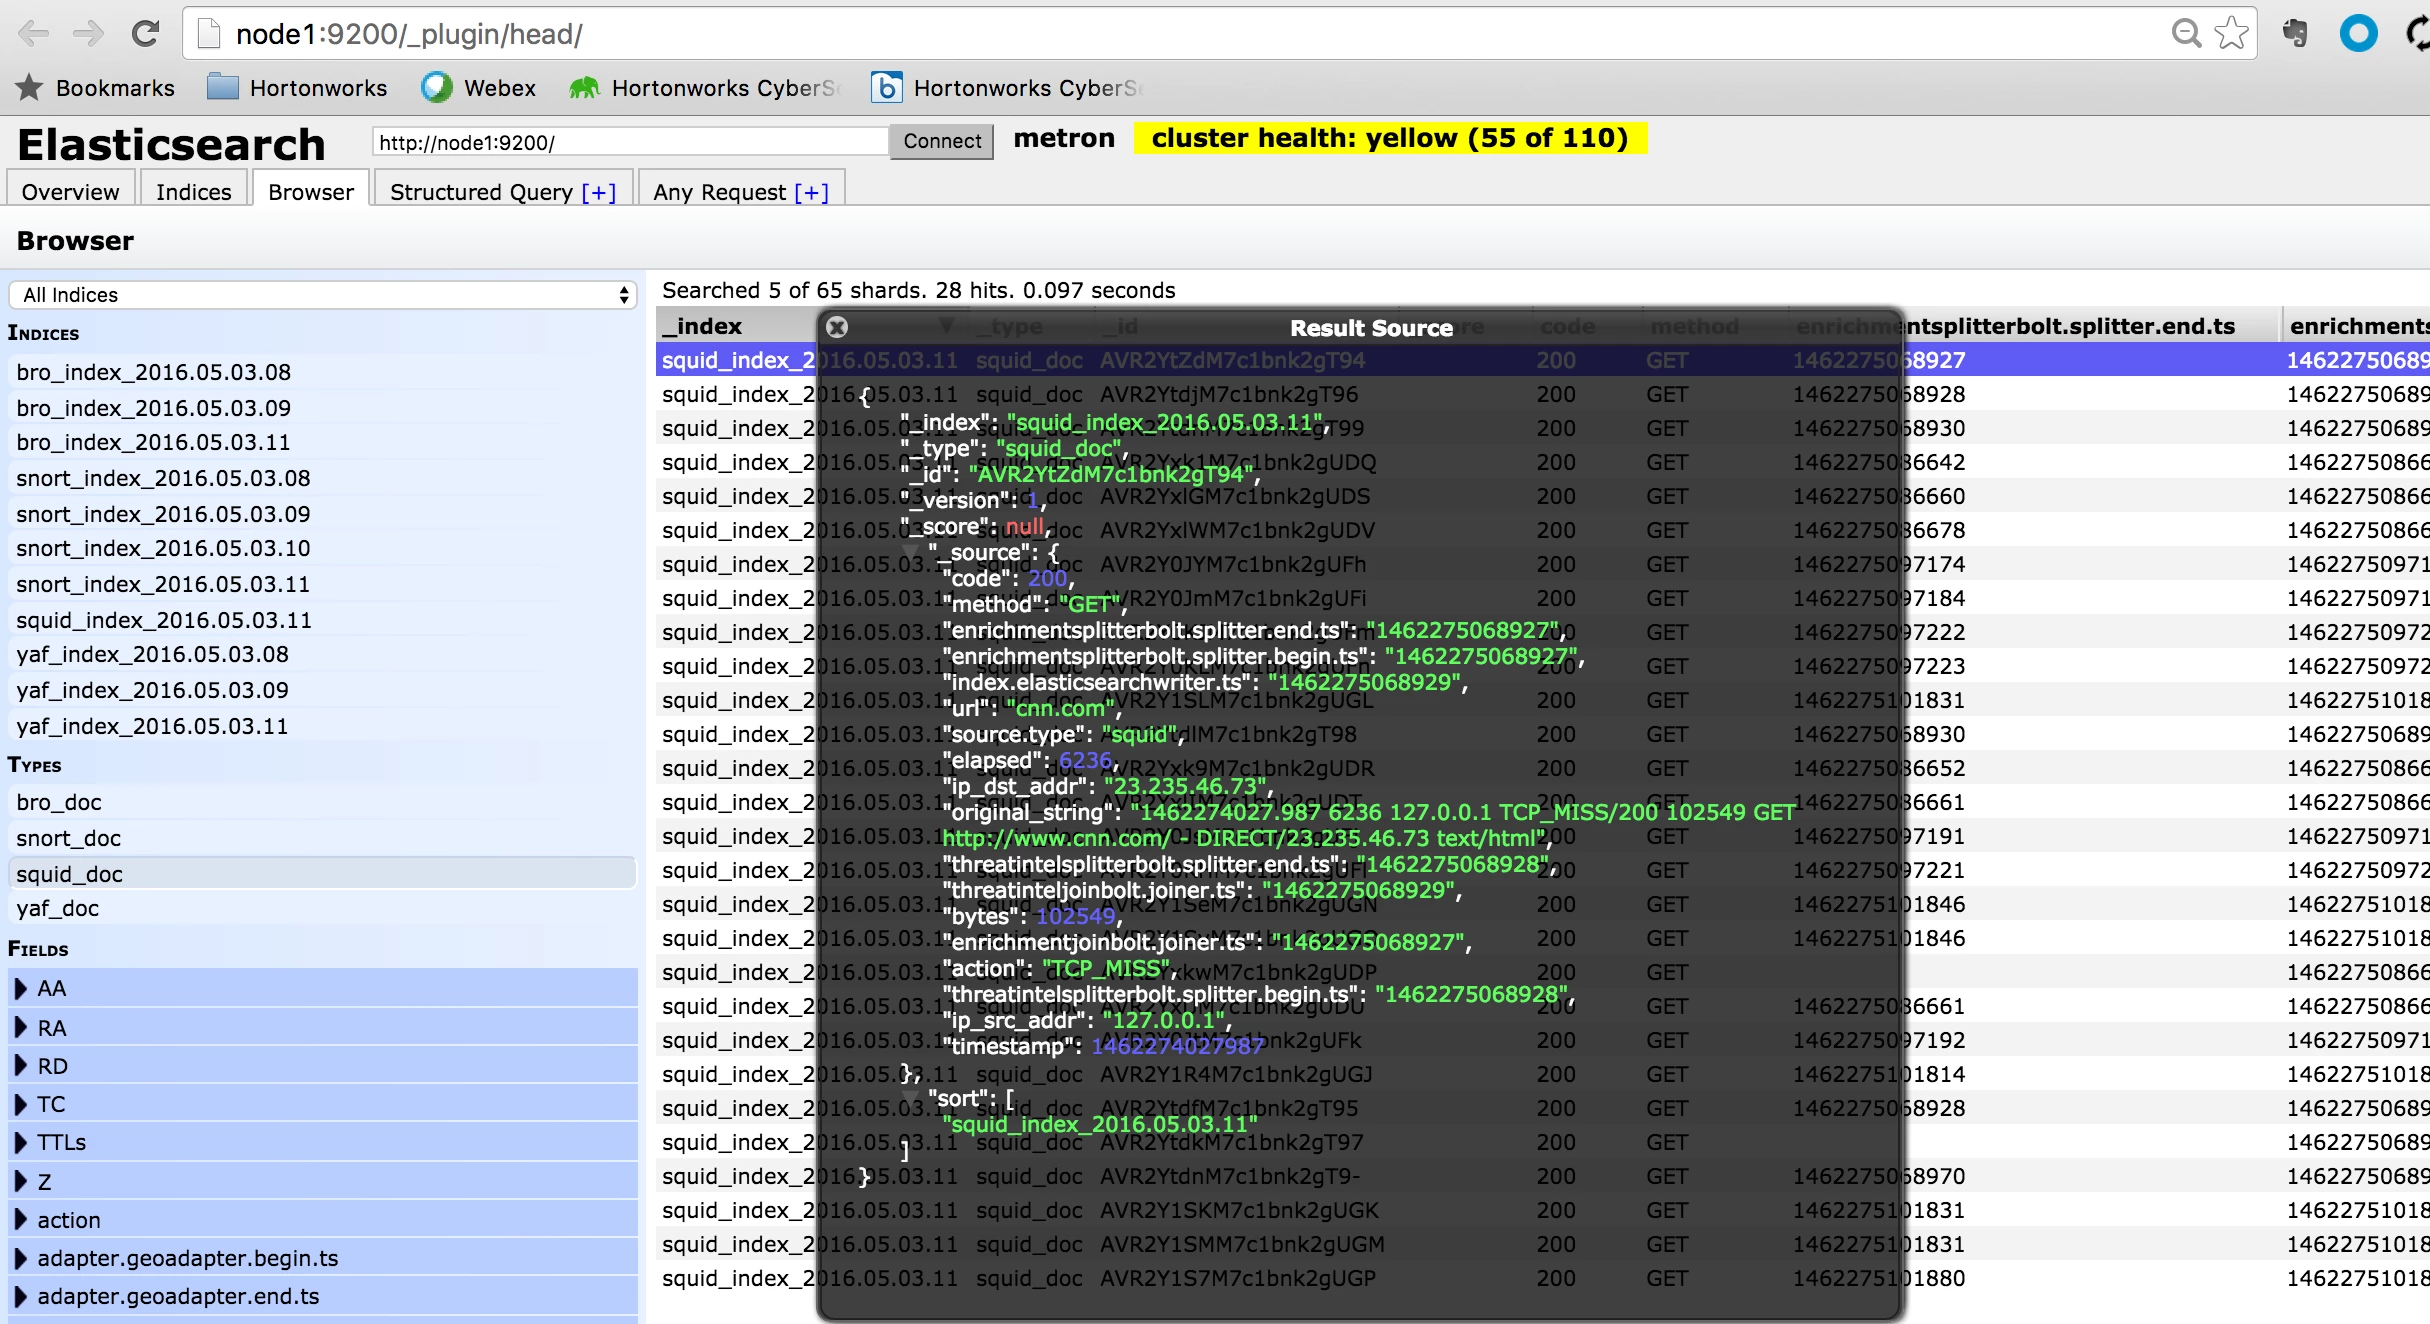2430x1324 pixels.
Task: Select index yaf_index_2016.05.03.08
Action: (323, 654)
